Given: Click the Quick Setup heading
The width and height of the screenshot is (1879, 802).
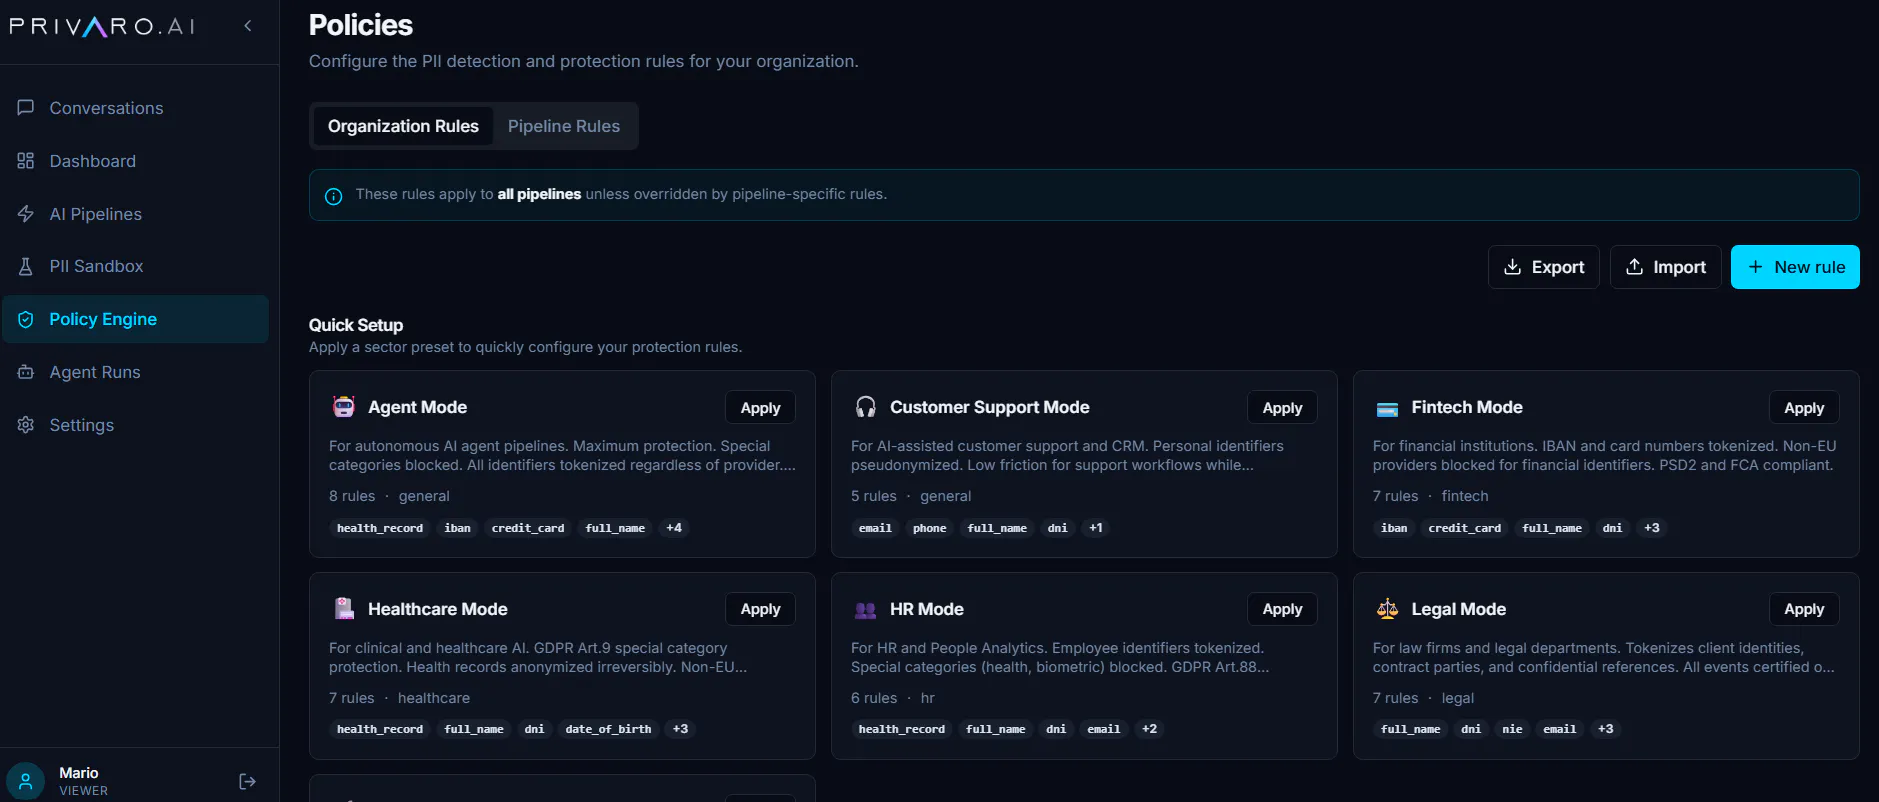Looking at the screenshot, I should pyautogui.click(x=356, y=325).
